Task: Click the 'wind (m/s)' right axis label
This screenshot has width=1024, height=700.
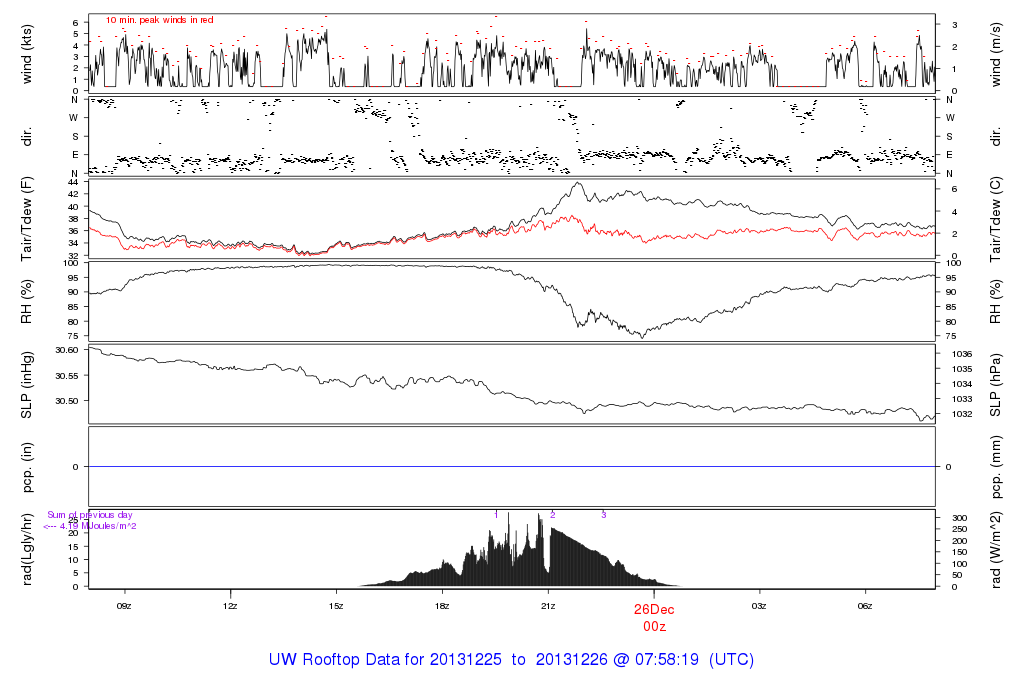Action: [x=996, y=53]
